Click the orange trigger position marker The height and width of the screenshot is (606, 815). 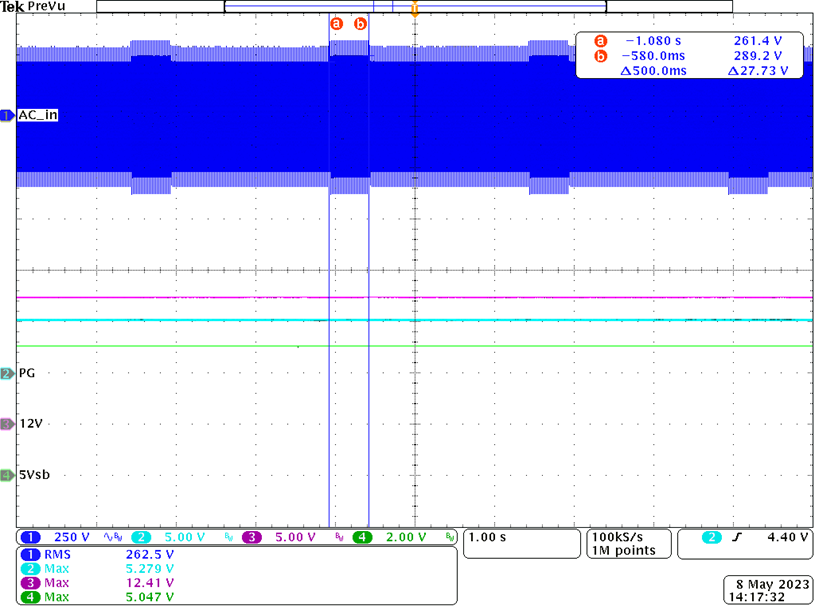tap(414, 9)
